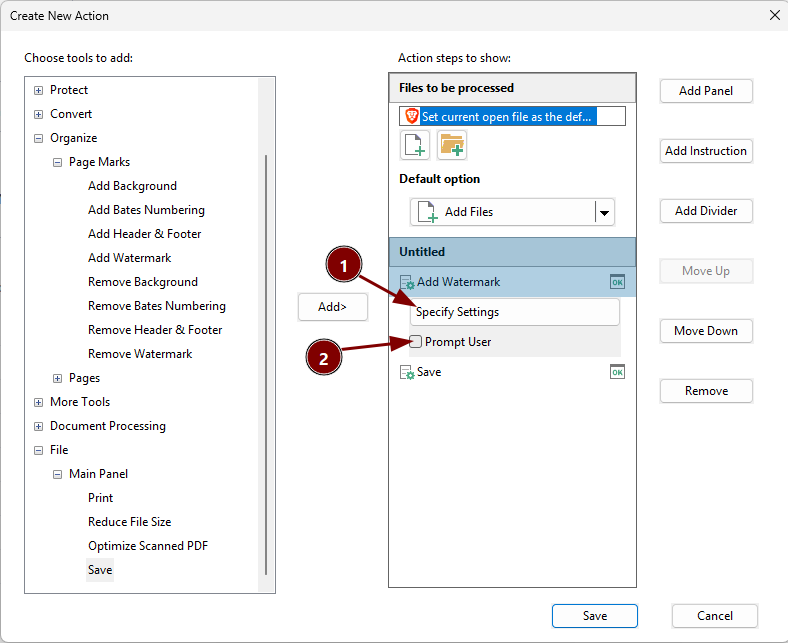Select Remove Background tool
Viewport: 788px width, 643px height.
pos(143,282)
